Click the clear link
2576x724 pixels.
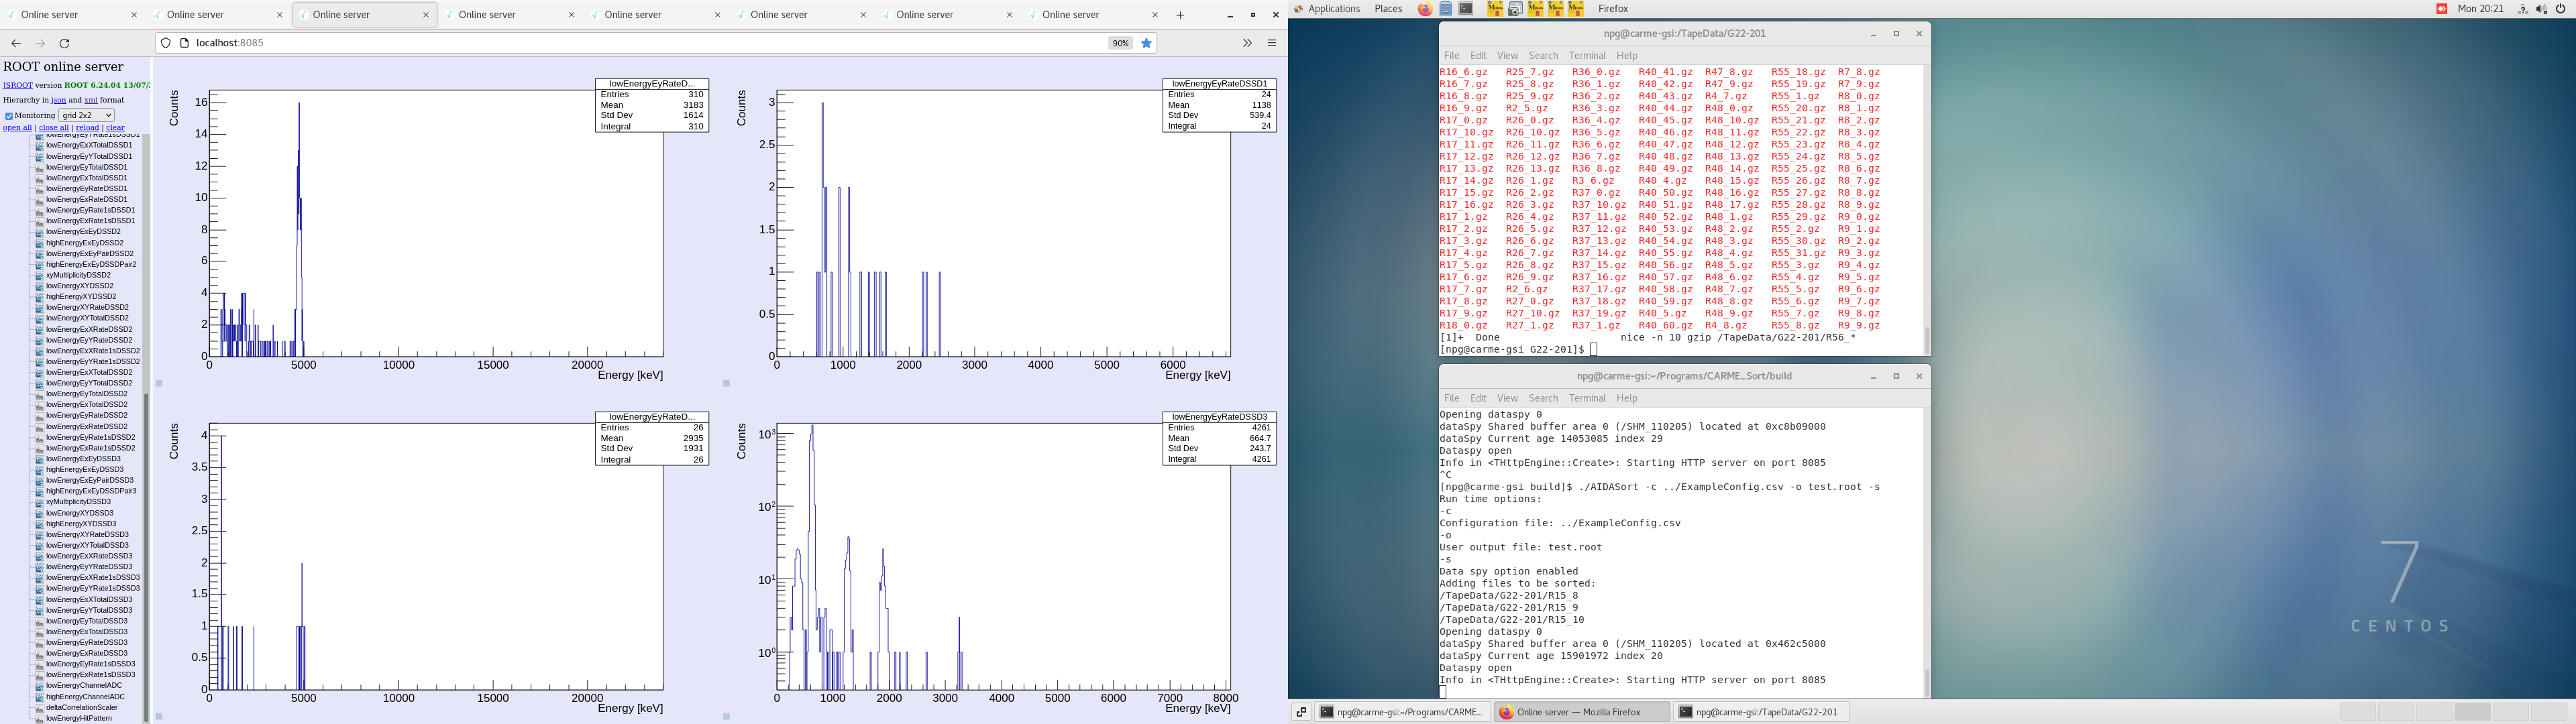[115, 128]
